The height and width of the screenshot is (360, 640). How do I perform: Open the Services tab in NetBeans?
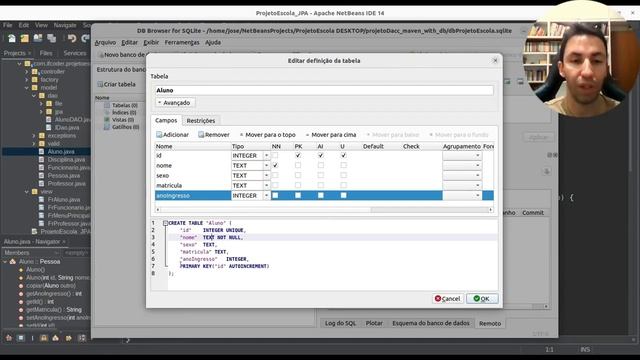coord(75,53)
